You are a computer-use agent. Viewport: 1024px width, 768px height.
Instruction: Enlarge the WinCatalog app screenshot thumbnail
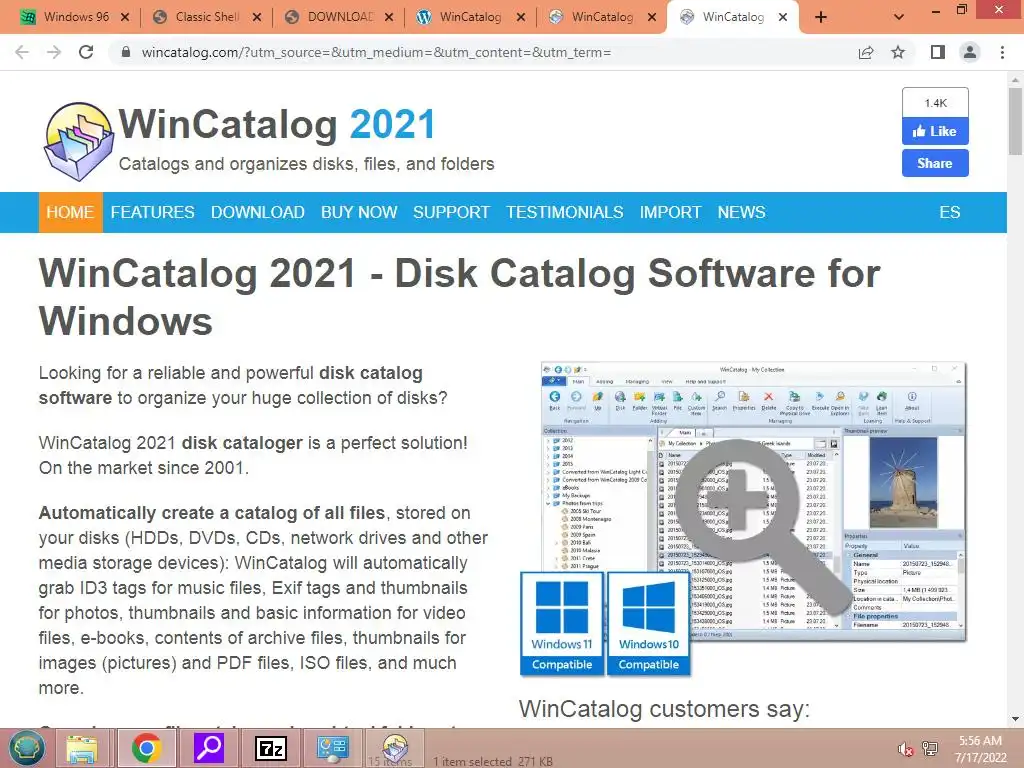pos(753,502)
